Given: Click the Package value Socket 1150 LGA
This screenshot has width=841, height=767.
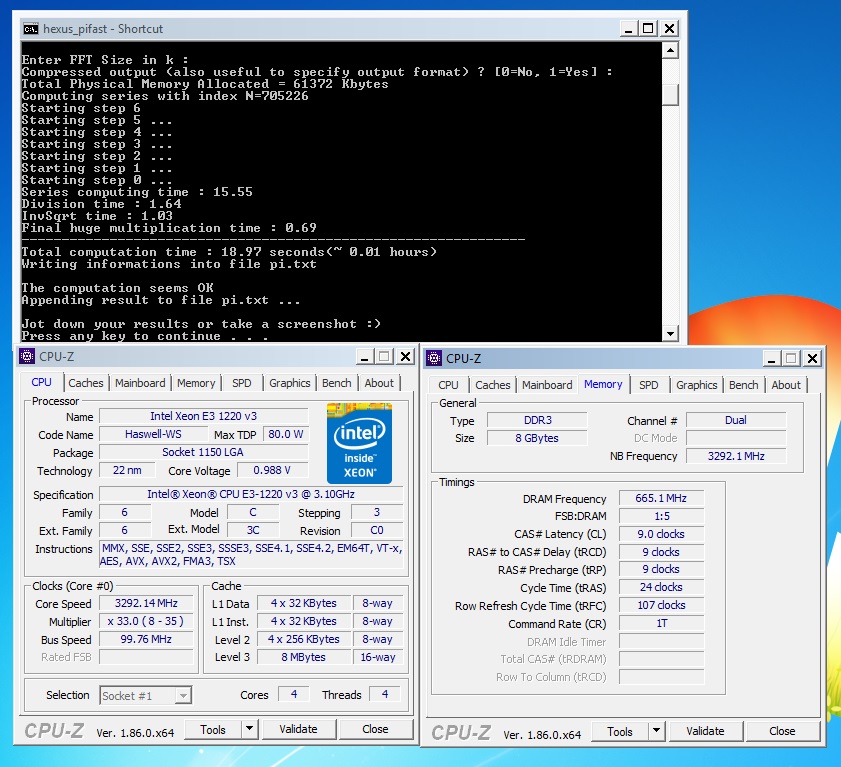Looking at the screenshot, I should (204, 452).
